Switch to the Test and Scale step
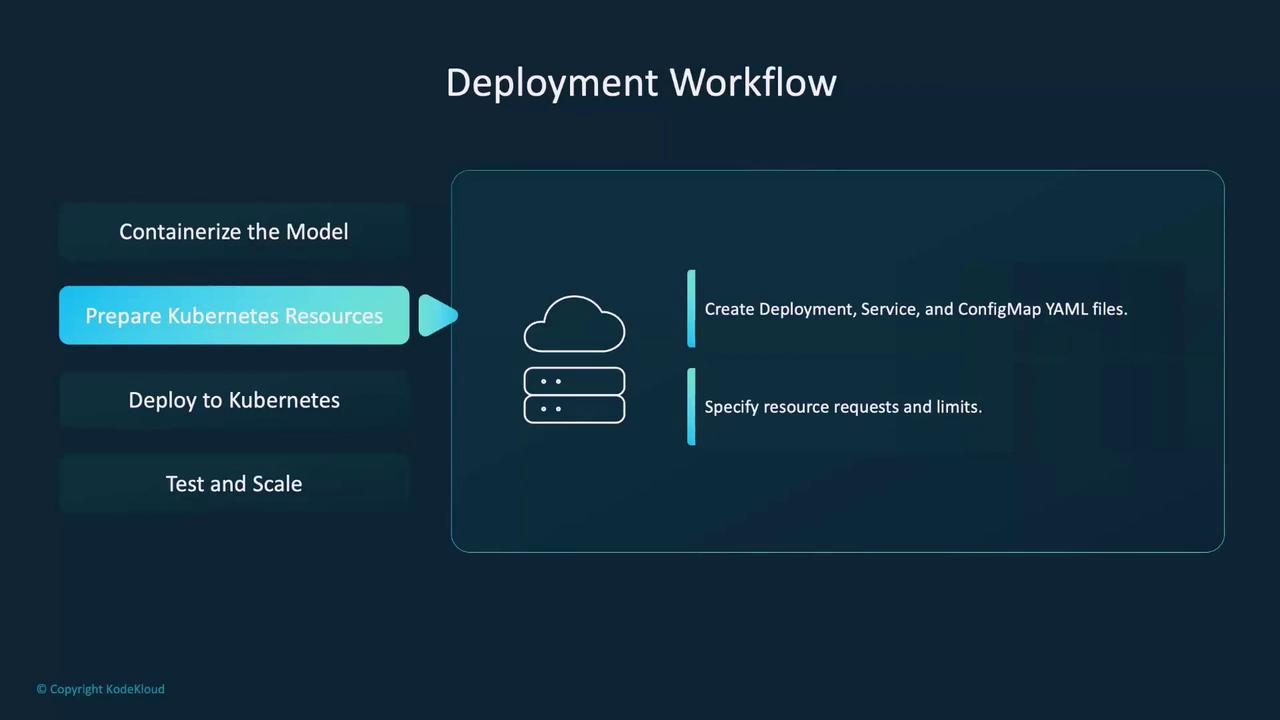Viewport: 1280px width, 720px height. [234, 484]
